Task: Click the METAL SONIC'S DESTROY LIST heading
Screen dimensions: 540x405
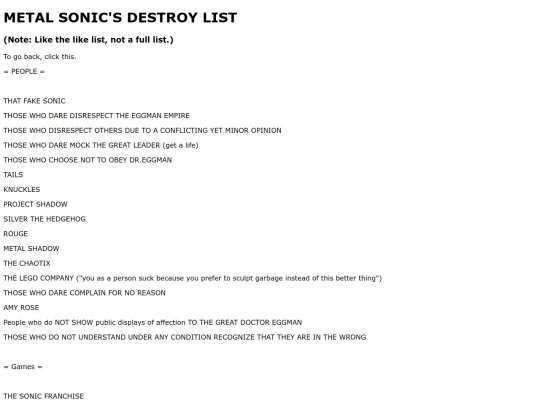Action: (120, 18)
